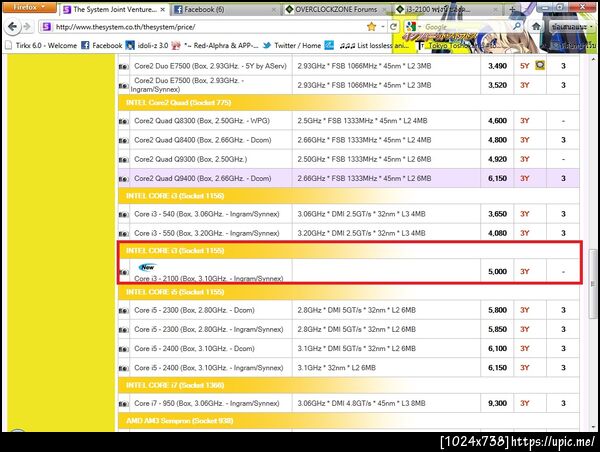Switch to The System Joint Venture tab

[x=114, y=10]
